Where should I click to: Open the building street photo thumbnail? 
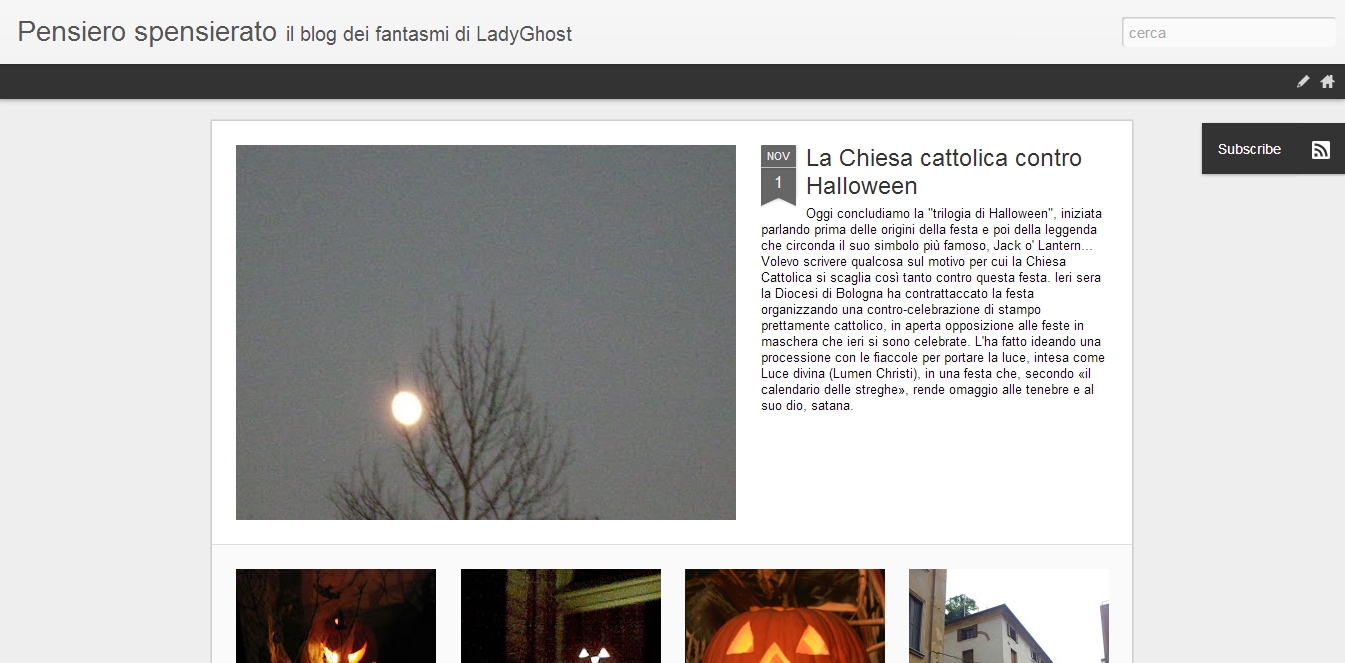[1009, 616]
